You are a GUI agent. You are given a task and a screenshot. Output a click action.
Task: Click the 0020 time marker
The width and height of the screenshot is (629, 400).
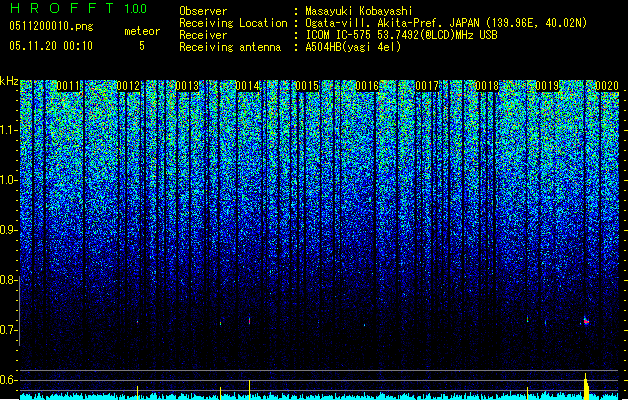(x=607, y=86)
